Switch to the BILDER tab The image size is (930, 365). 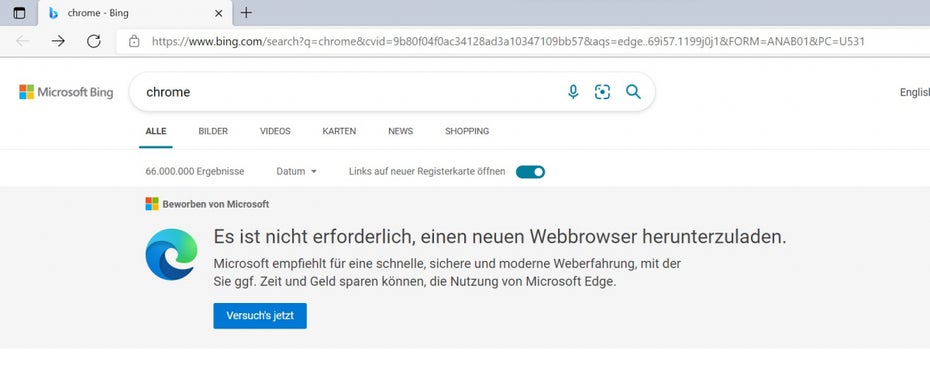click(x=213, y=131)
